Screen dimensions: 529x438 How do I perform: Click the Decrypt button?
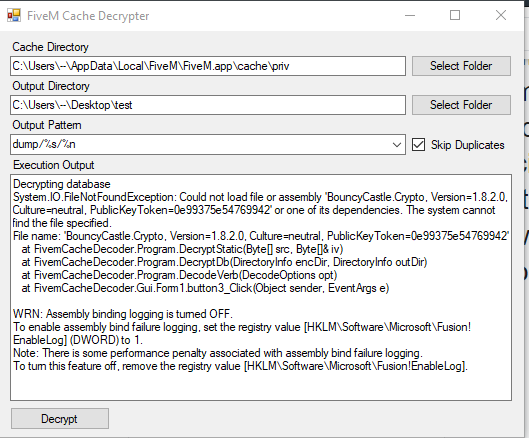tap(60, 419)
